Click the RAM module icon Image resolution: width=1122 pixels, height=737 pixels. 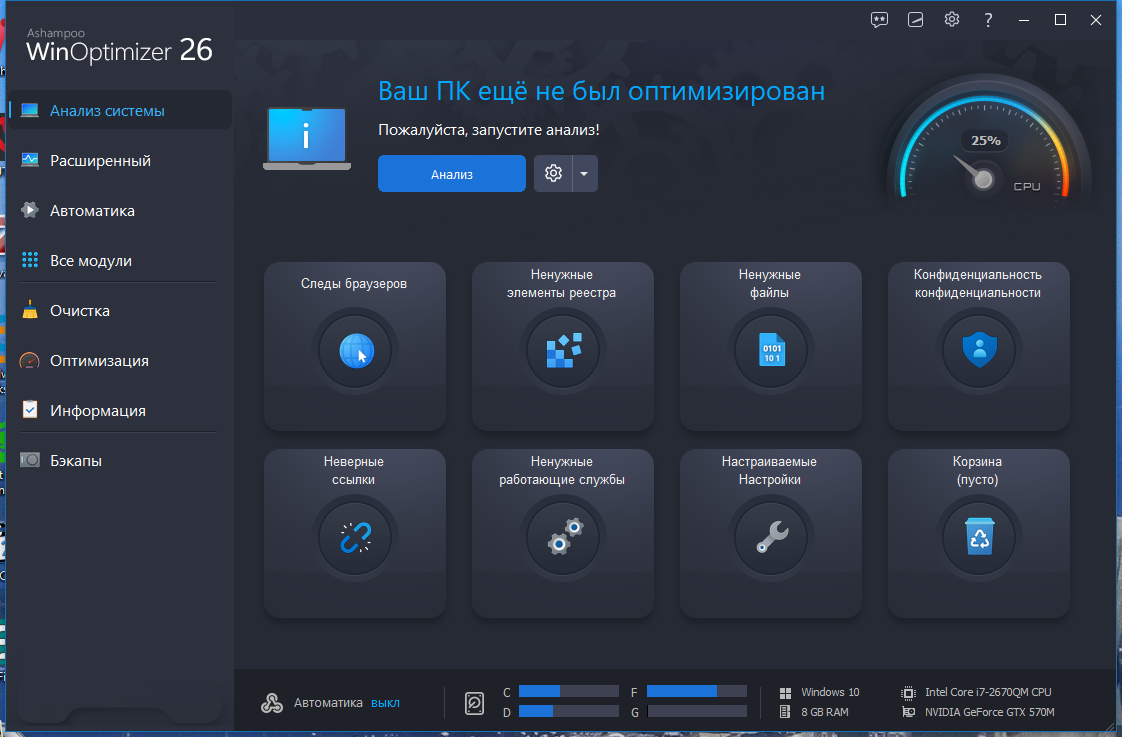point(785,712)
